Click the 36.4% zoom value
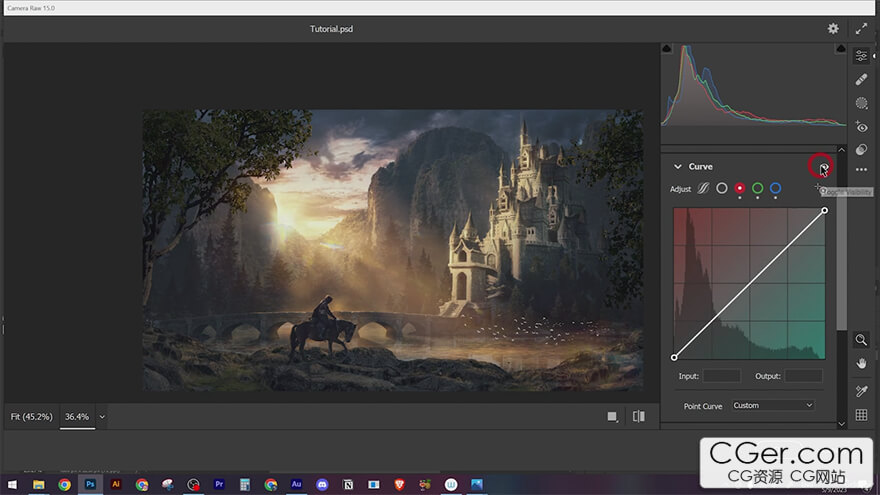This screenshot has width=880, height=495. (x=77, y=417)
